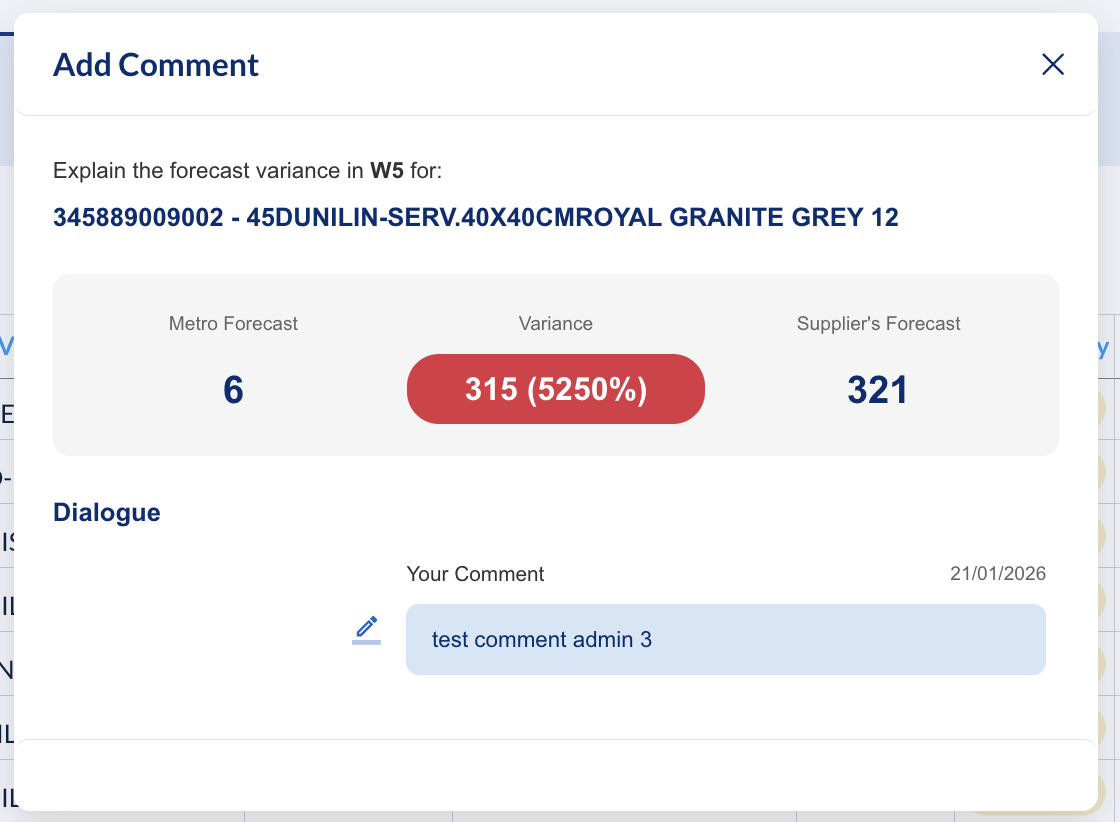
Task: Click the Supplier's Forecast value 321
Action: tap(877, 389)
